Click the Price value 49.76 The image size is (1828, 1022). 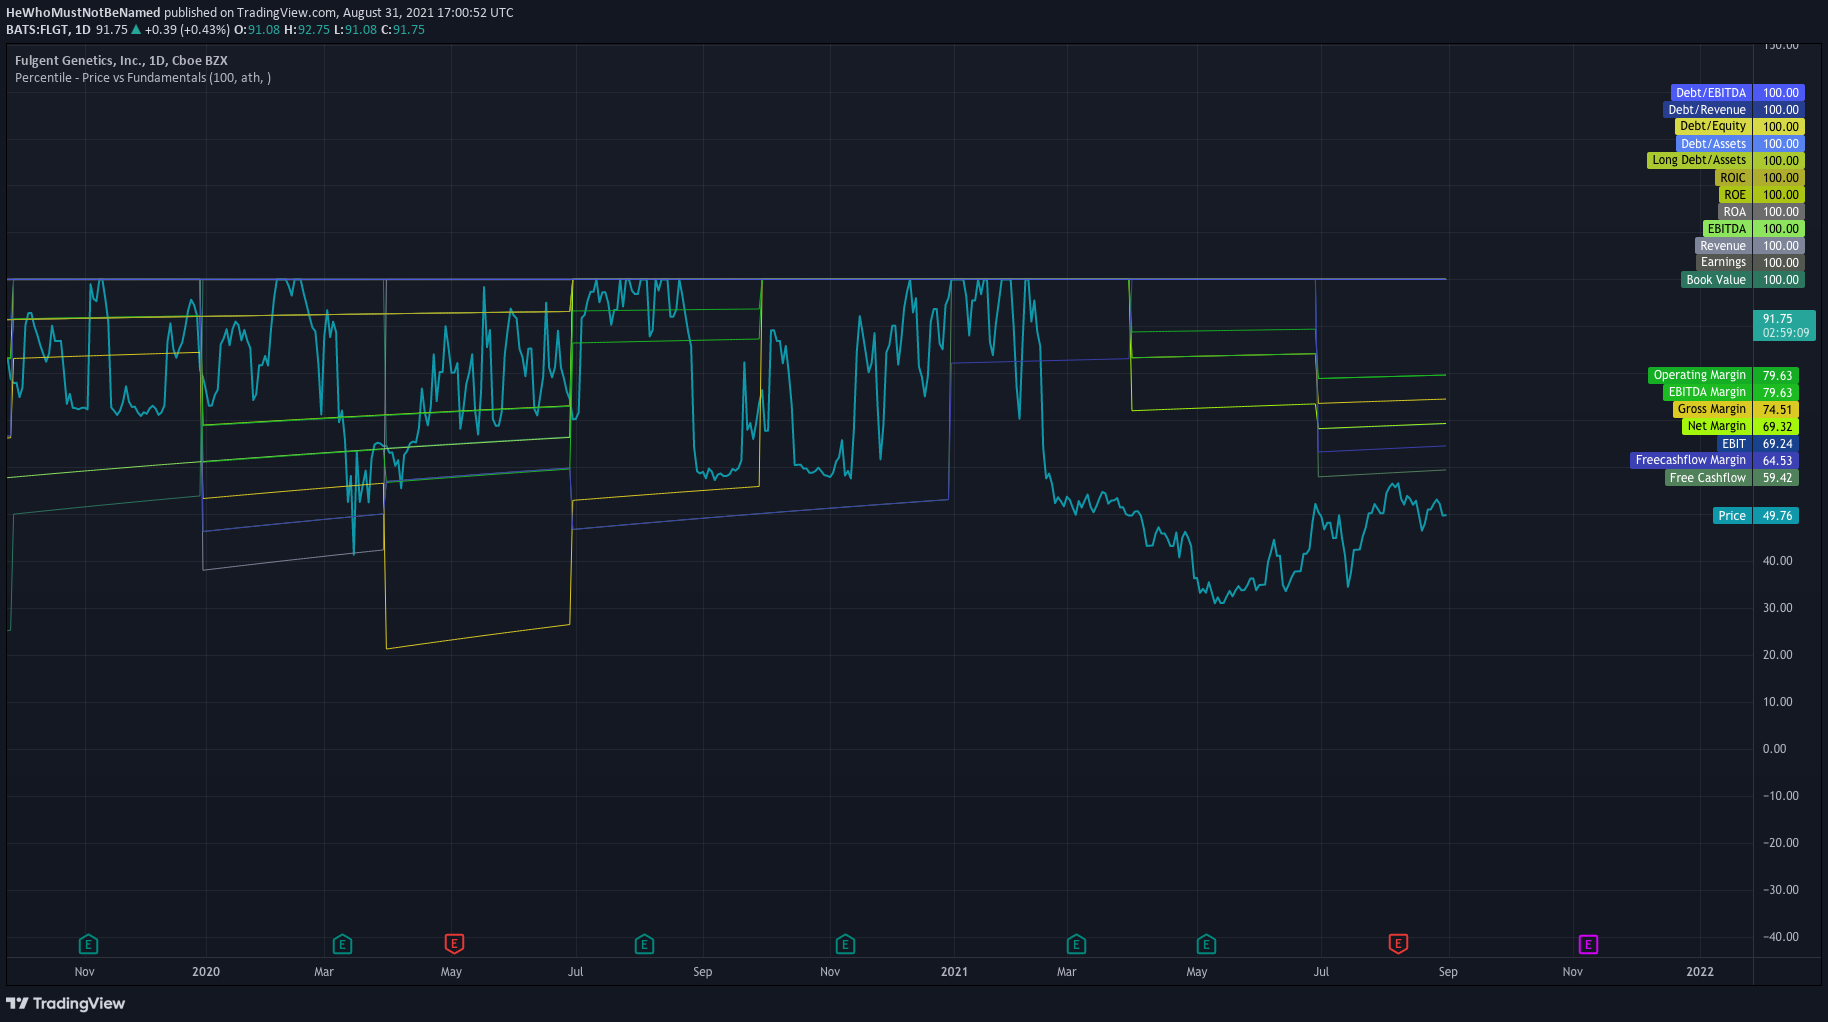click(1777, 516)
